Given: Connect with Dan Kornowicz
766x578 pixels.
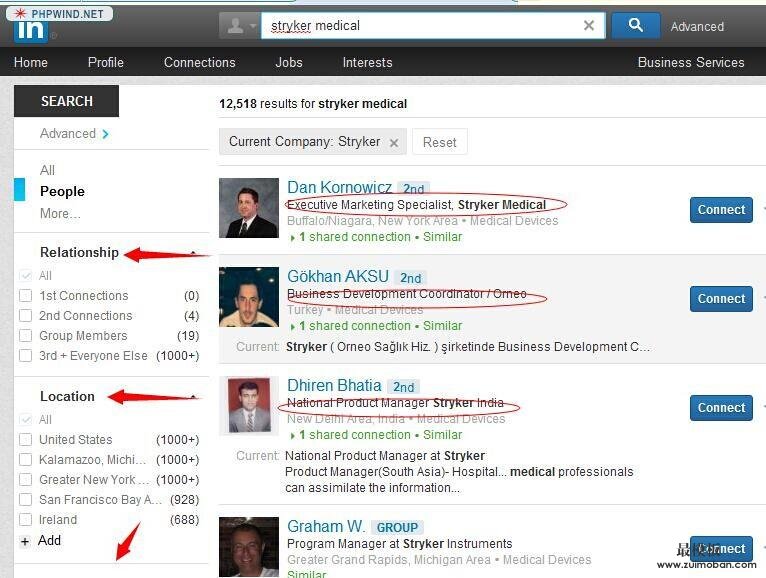Looking at the screenshot, I should (x=721, y=210).
